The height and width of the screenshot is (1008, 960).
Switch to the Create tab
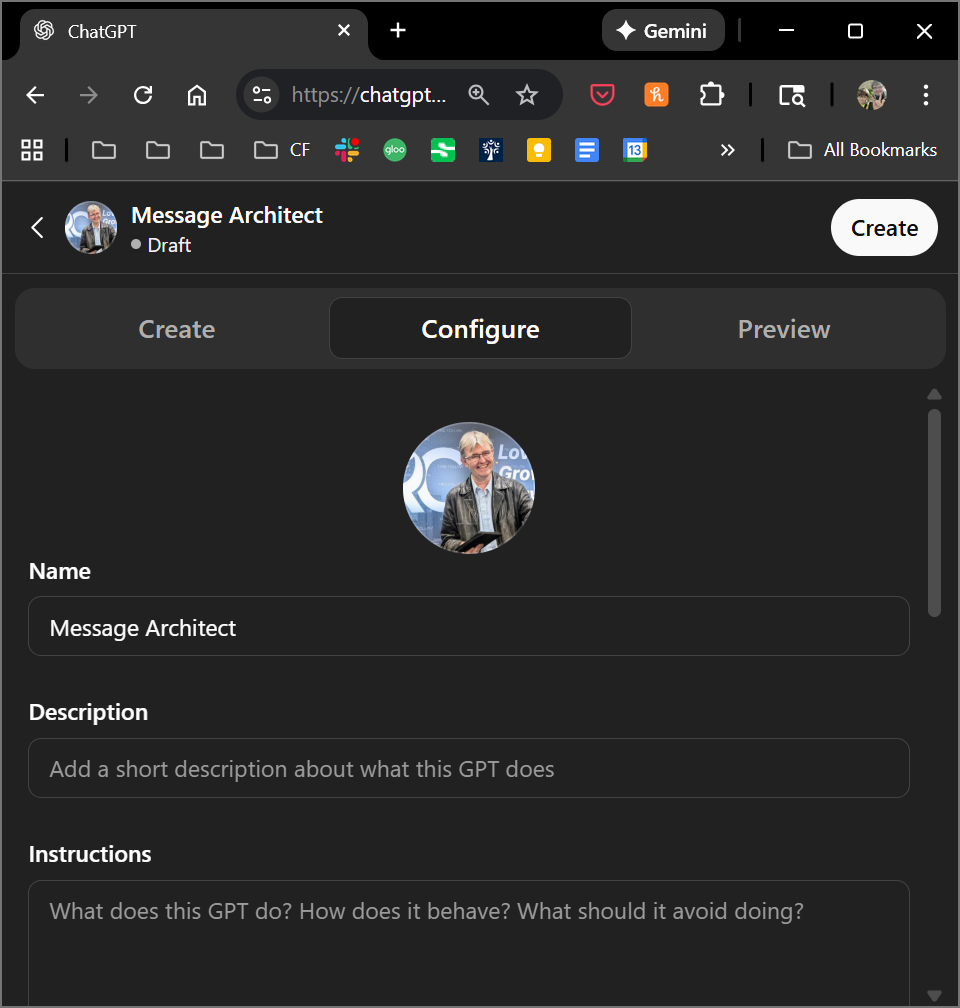pos(177,329)
